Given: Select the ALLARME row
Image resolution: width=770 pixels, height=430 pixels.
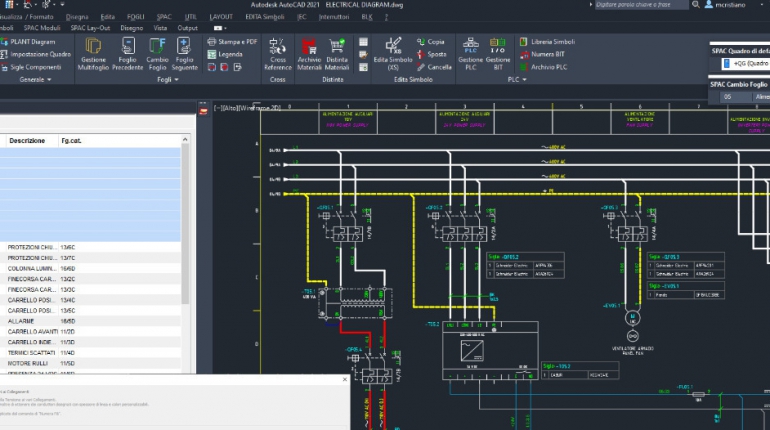Looking at the screenshot, I should [x=90, y=321].
